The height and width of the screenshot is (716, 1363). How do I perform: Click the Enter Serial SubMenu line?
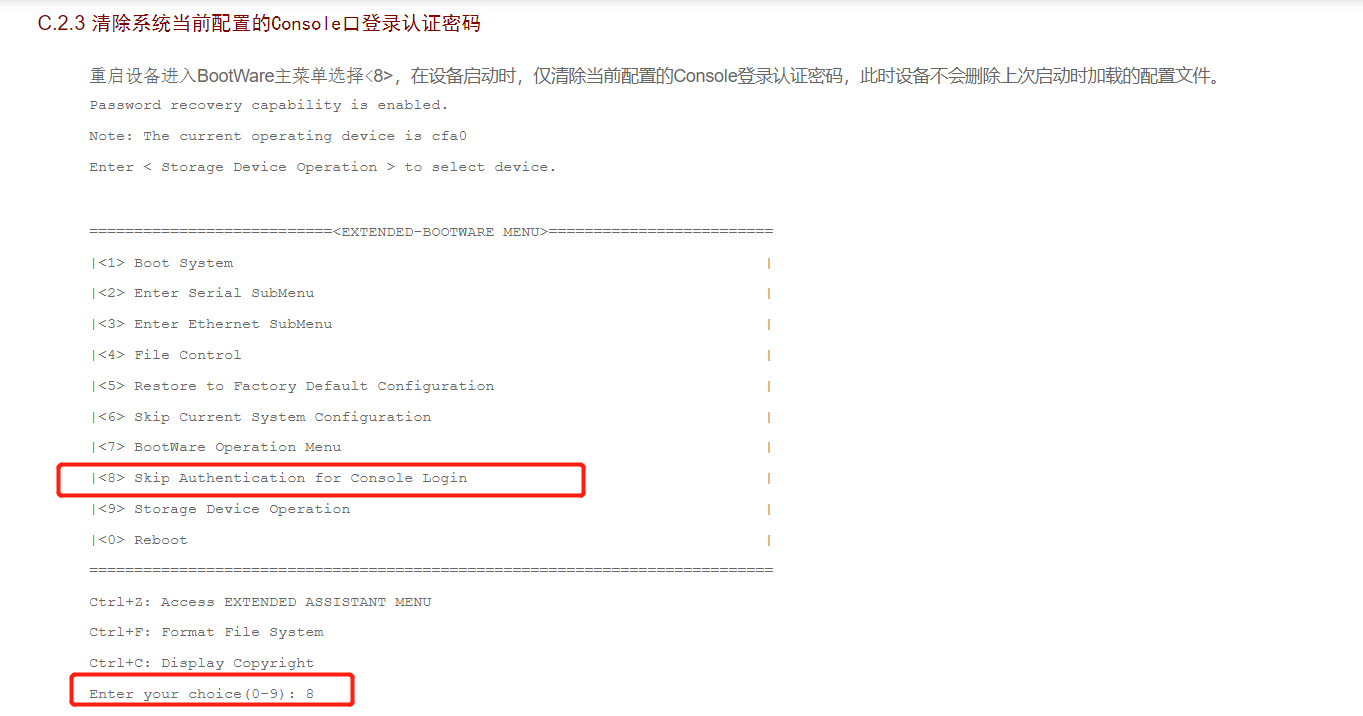coord(202,293)
